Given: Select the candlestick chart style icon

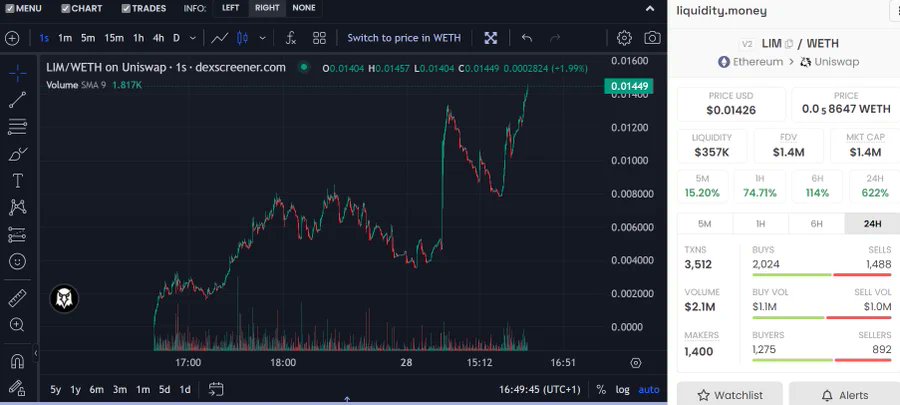Looking at the screenshot, I should tap(242, 38).
